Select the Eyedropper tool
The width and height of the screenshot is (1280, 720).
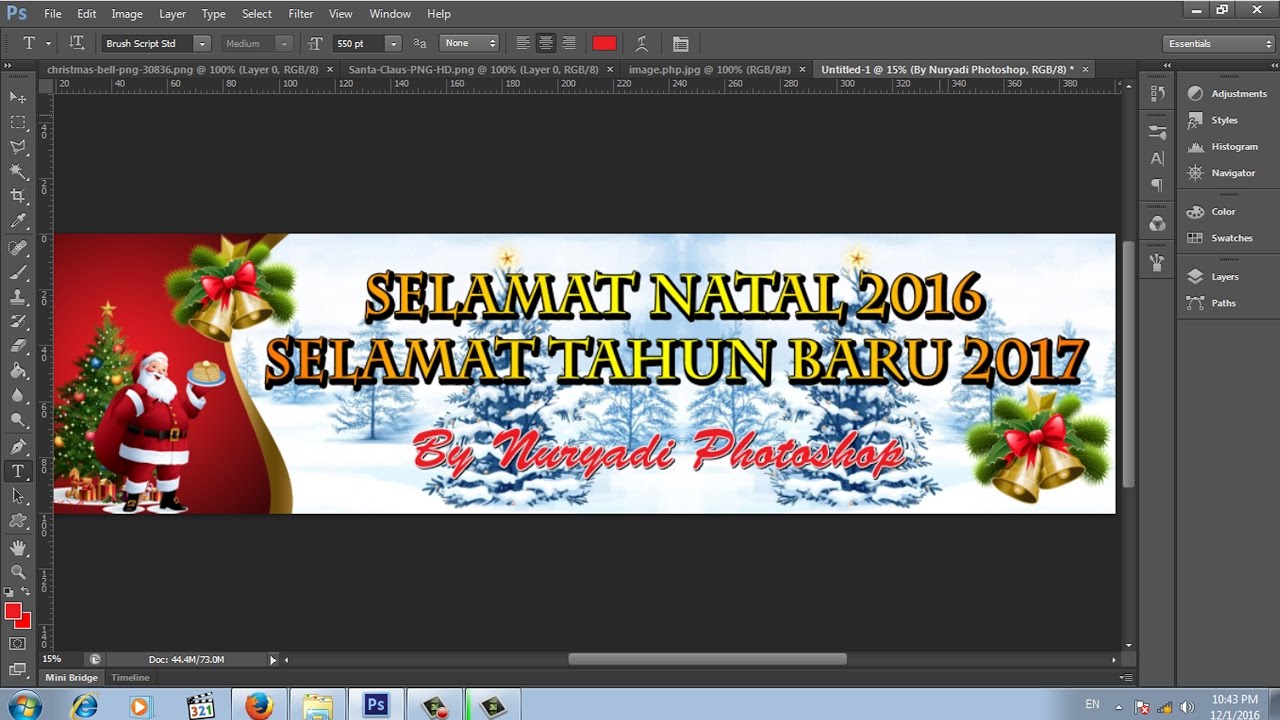(x=18, y=221)
